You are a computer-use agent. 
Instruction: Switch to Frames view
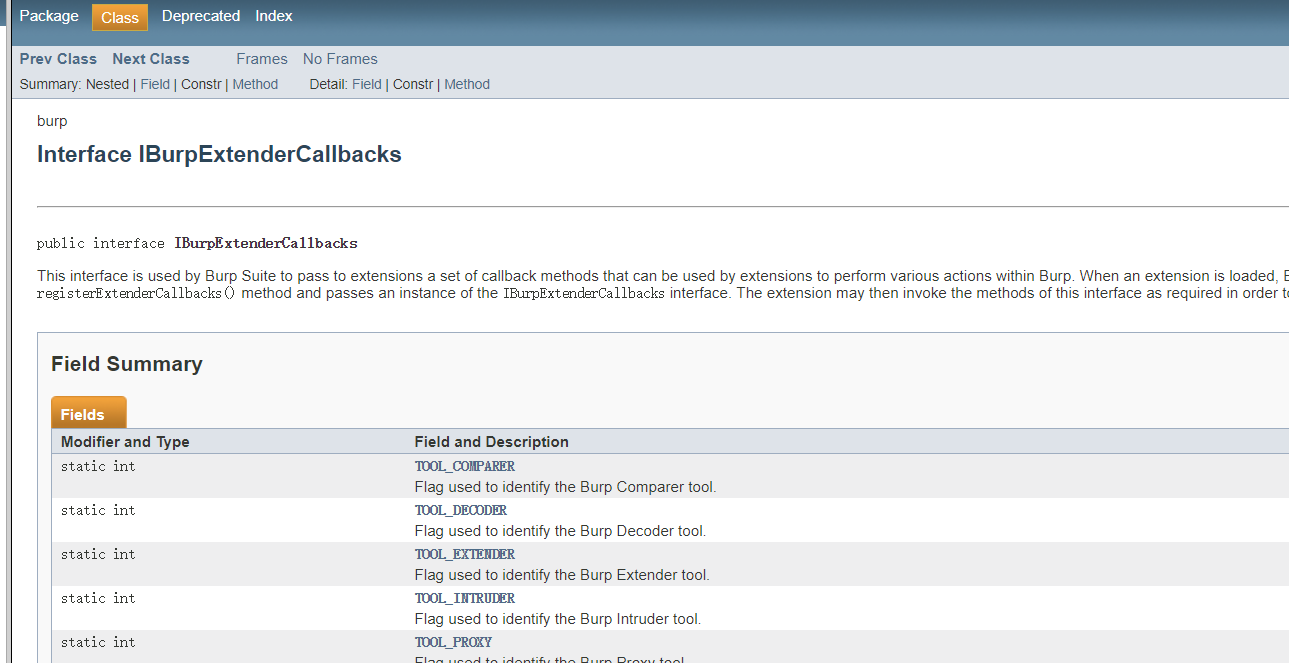pyautogui.click(x=262, y=59)
